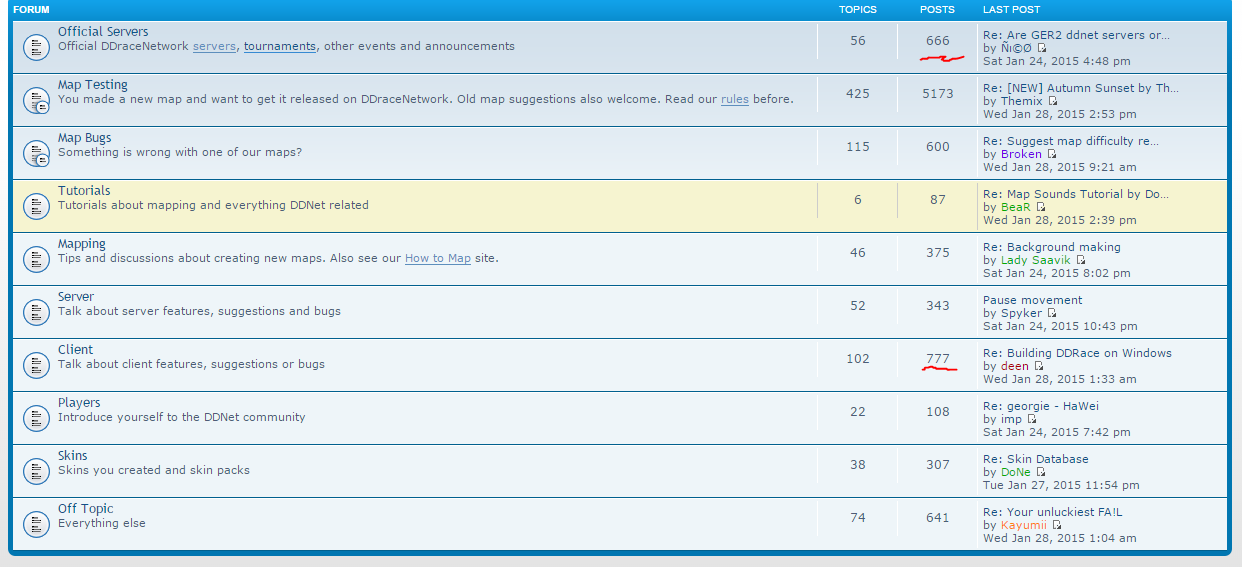Image resolution: width=1242 pixels, height=567 pixels.
Task: Open the Players forum
Action: pyautogui.click(x=79, y=403)
